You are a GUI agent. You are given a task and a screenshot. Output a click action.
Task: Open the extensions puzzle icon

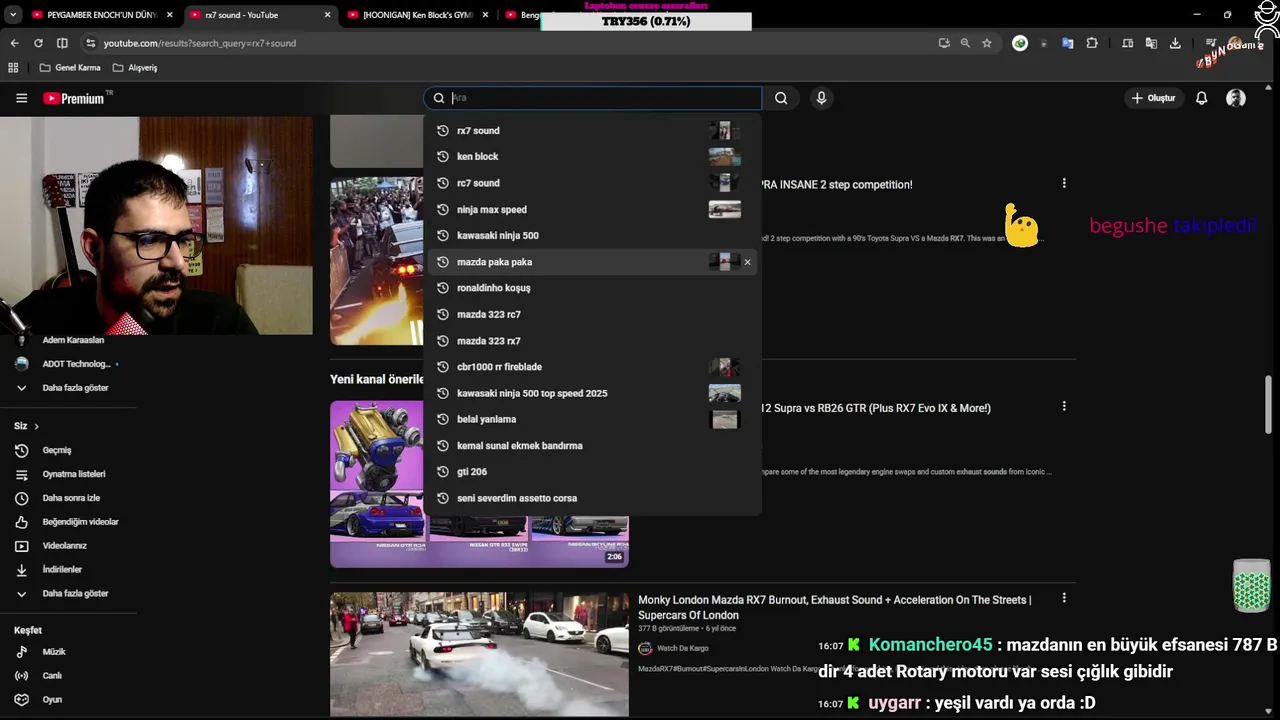[x=1092, y=43]
